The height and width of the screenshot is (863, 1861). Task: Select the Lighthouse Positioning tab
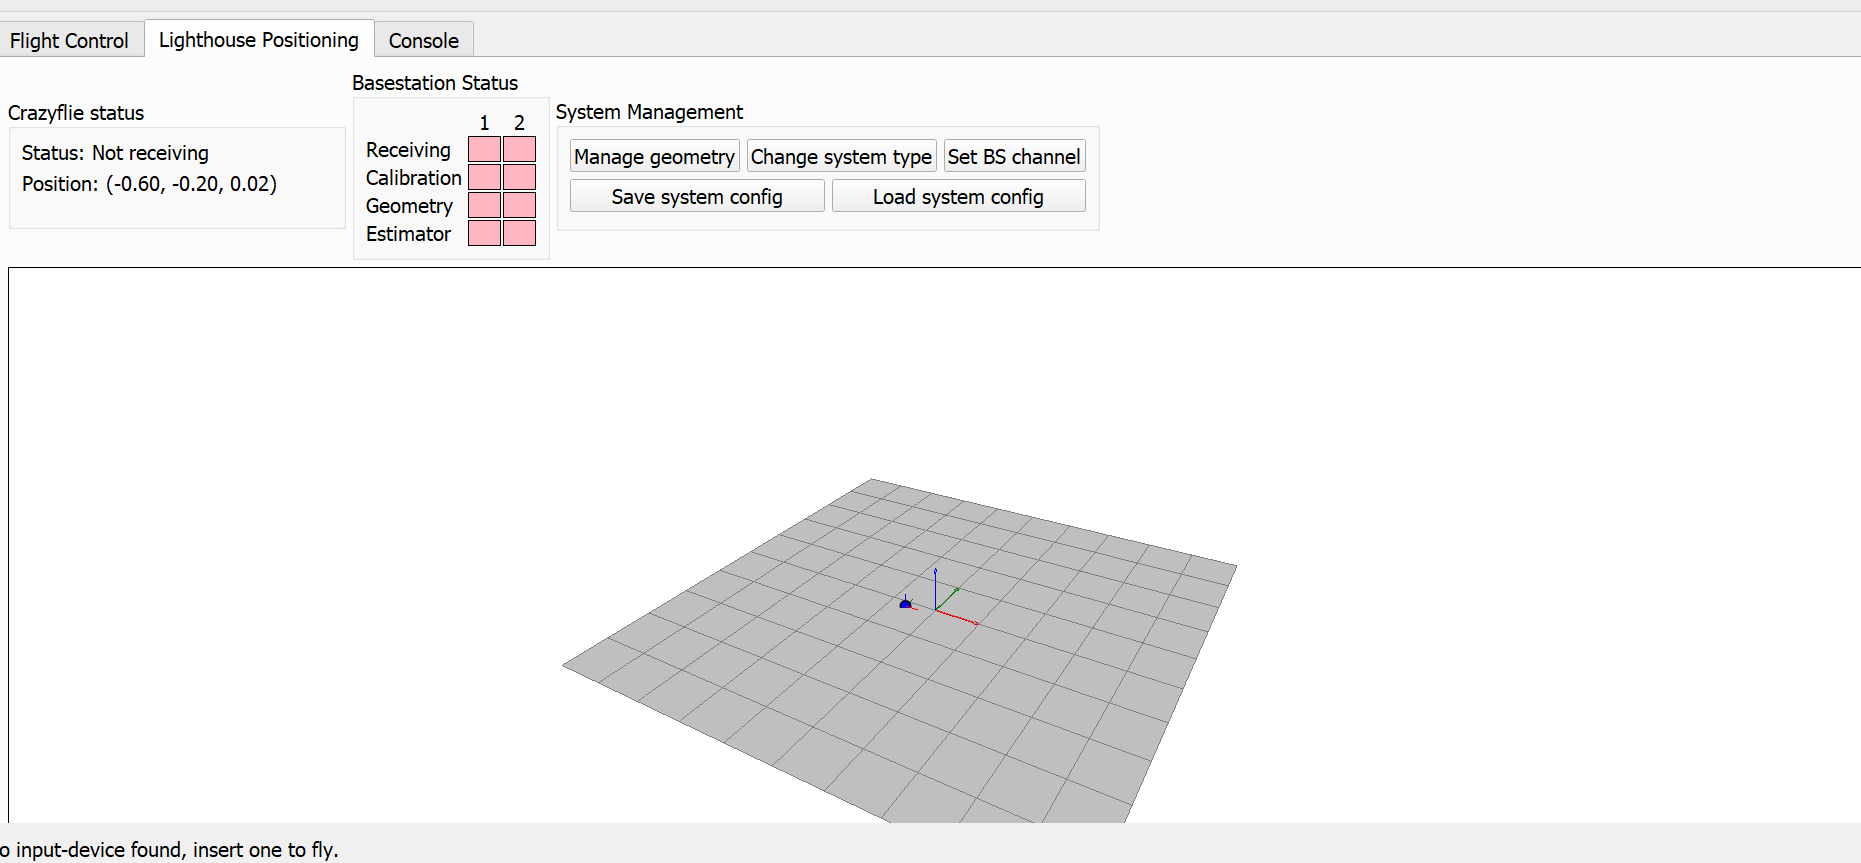(258, 40)
